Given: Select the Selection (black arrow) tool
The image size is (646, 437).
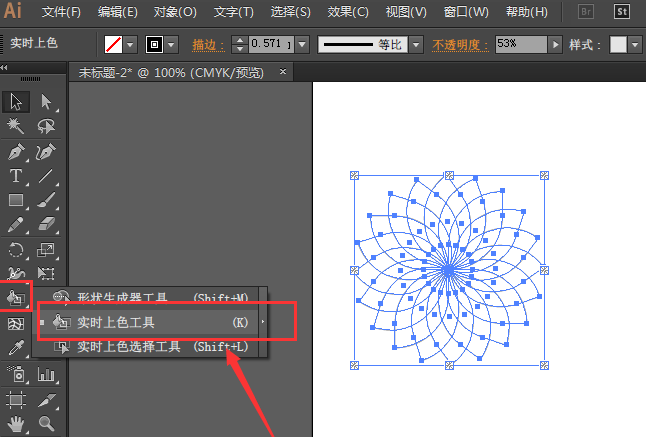Looking at the screenshot, I should [15, 101].
